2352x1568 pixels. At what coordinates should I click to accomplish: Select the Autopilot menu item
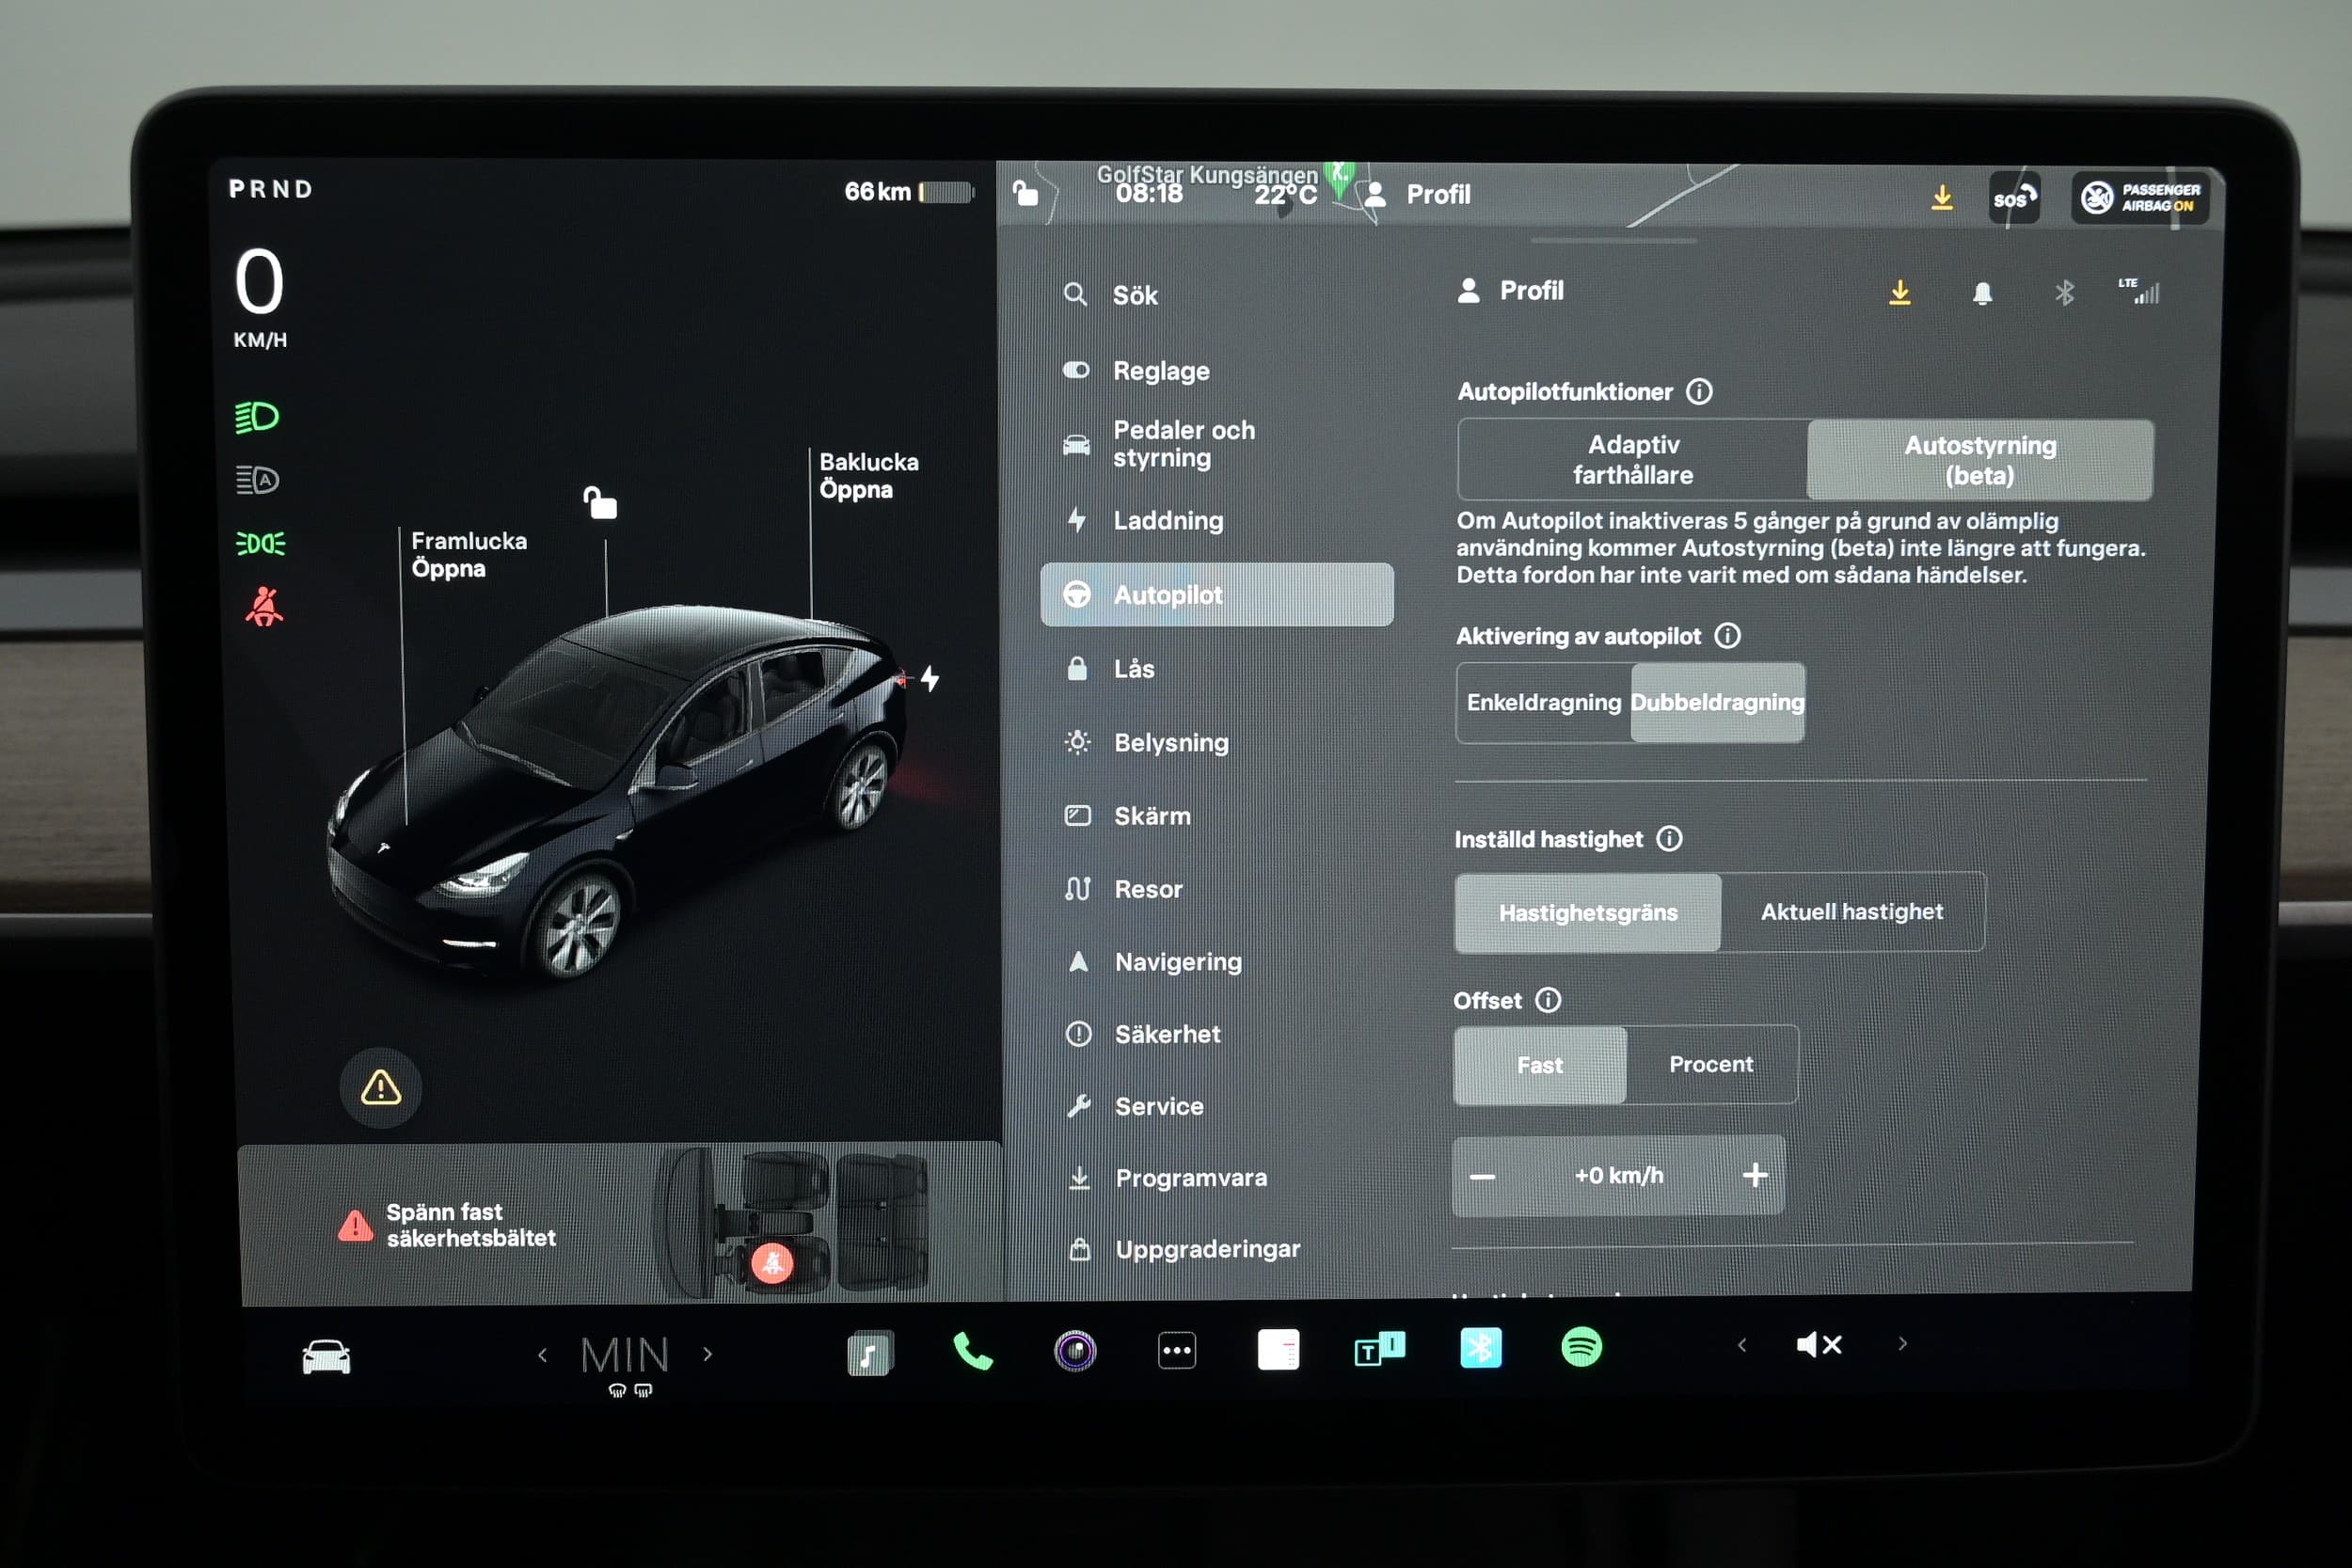point(1217,595)
